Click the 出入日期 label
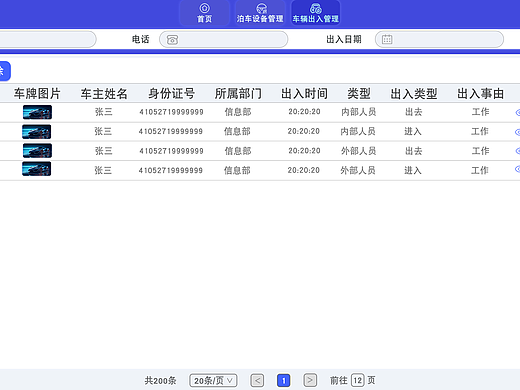 (x=344, y=39)
